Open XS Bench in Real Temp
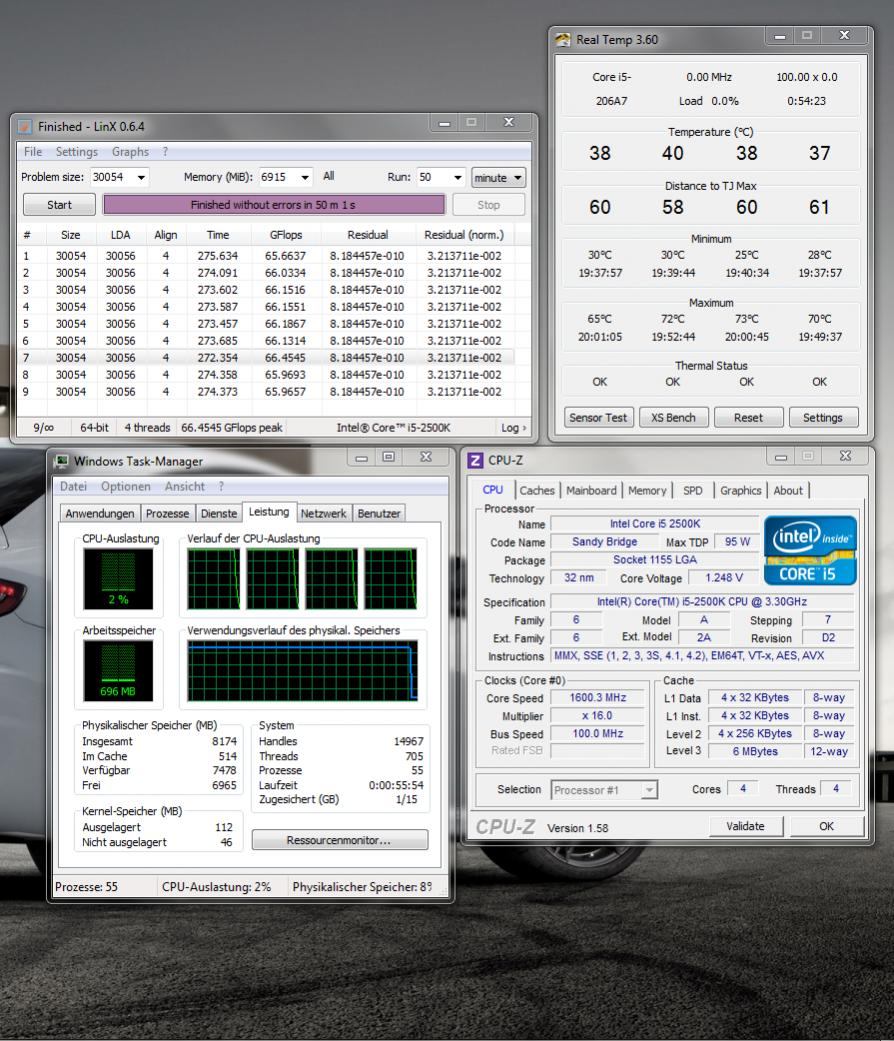894x1041 pixels. pyautogui.click(x=673, y=418)
